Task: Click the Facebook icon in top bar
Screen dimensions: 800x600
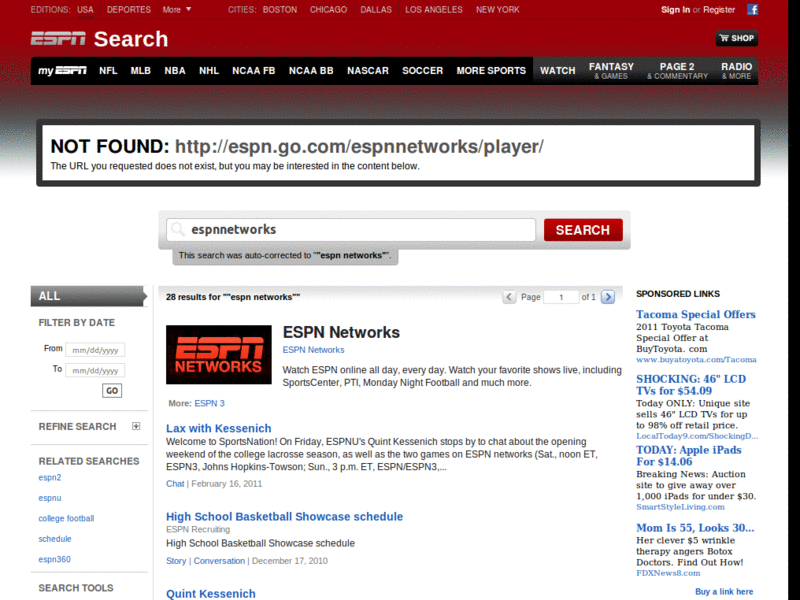Action: pyautogui.click(x=753, y=9)
